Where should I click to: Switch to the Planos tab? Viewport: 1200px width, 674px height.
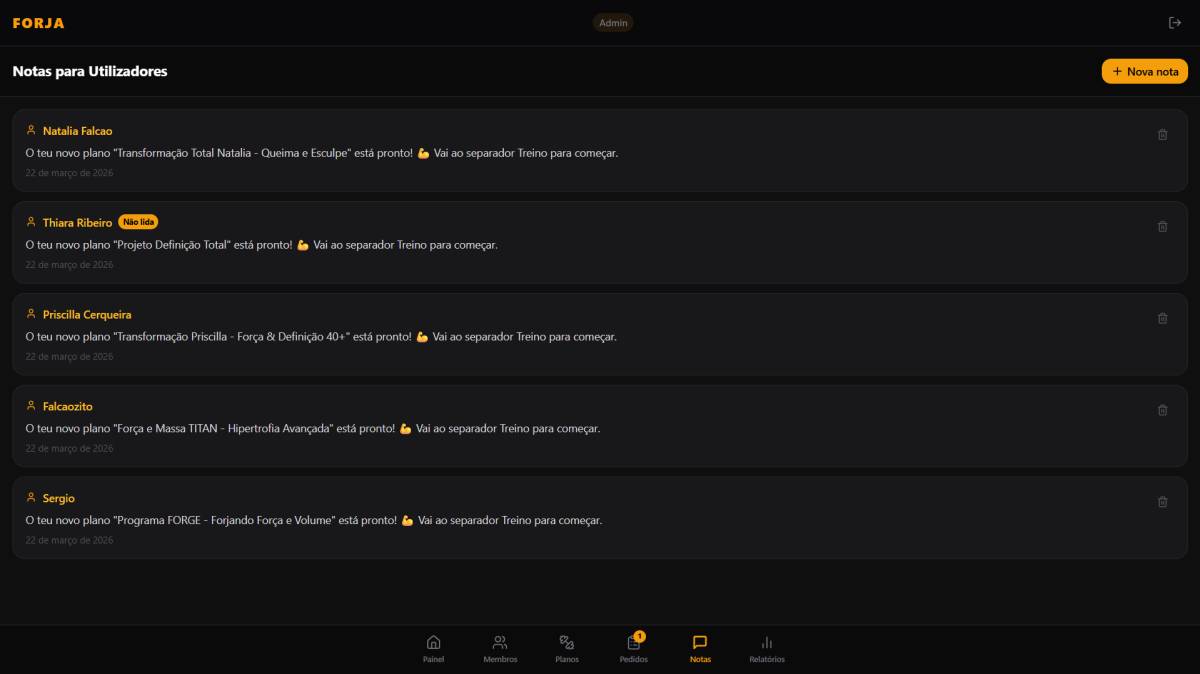click(x=567, y=649)
